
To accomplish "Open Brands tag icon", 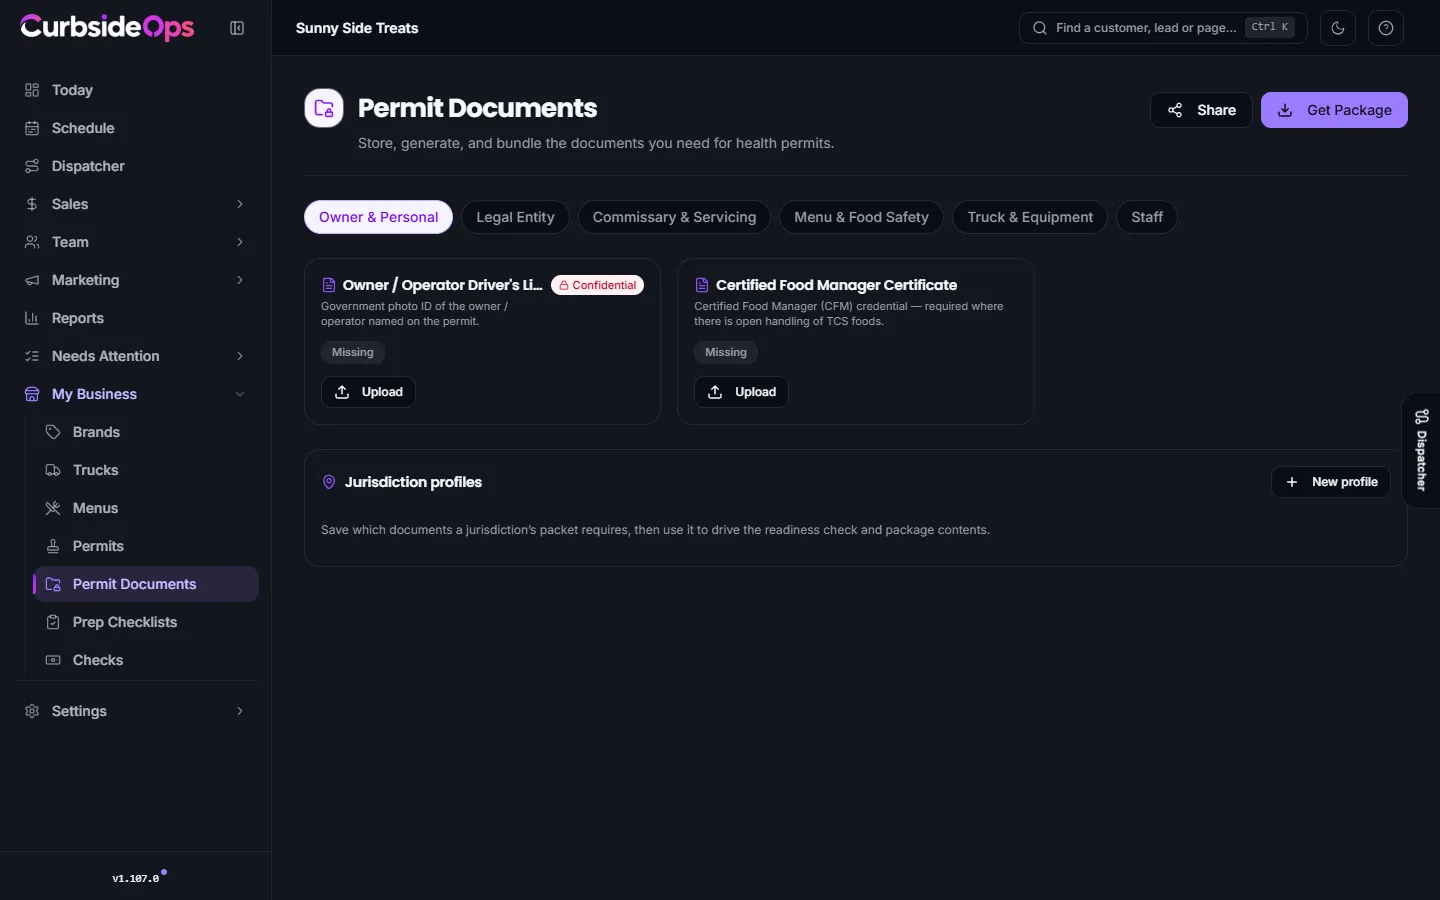I will pyautogui.click(x=53, y=432).
